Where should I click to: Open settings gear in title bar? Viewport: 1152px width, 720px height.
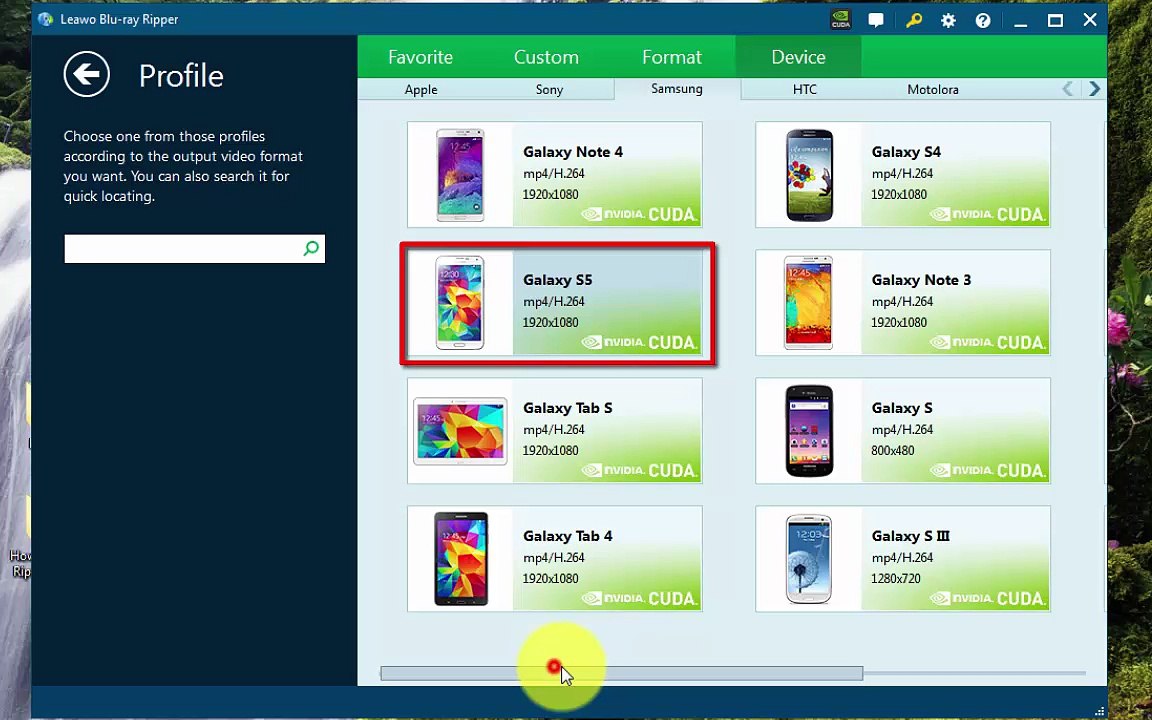pyautogui.click(x=948, y=21)
